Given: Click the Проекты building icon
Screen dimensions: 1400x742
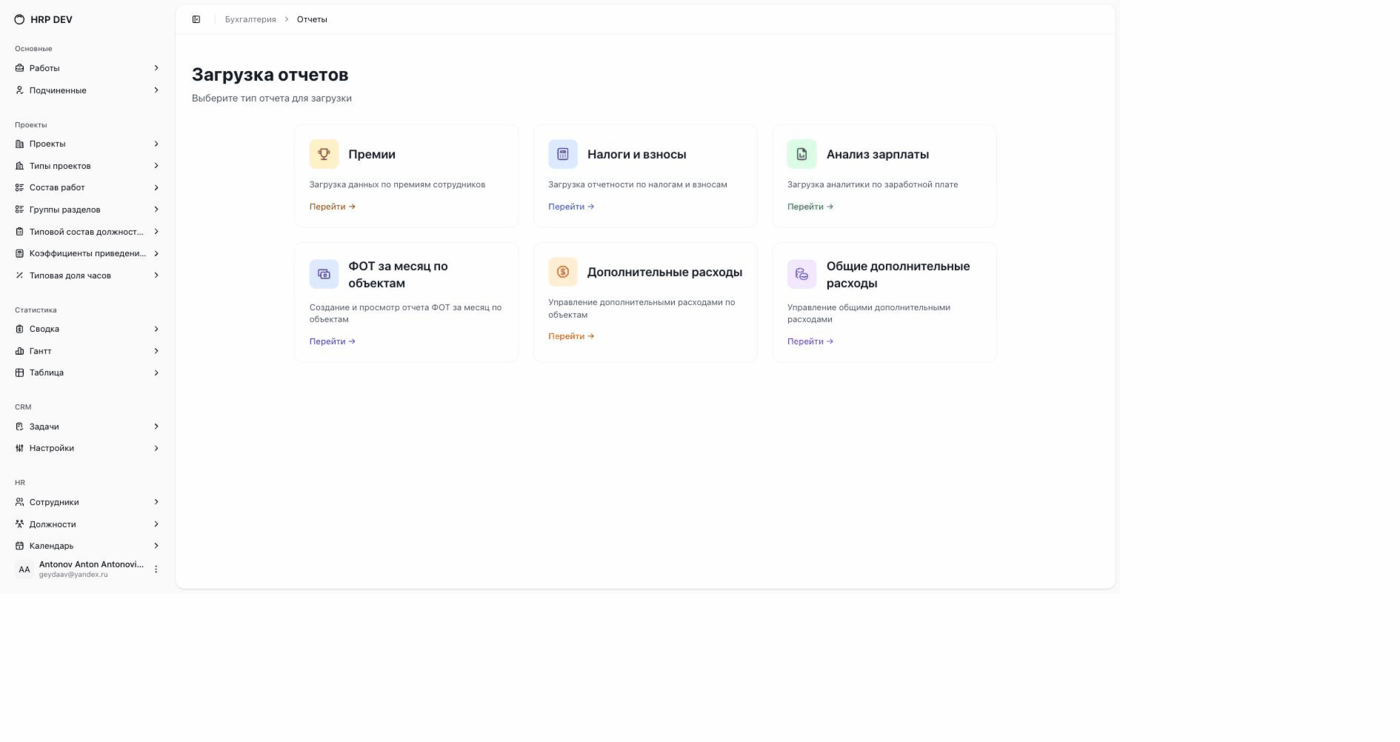Looking at the screenshot, I should point(19,144).
